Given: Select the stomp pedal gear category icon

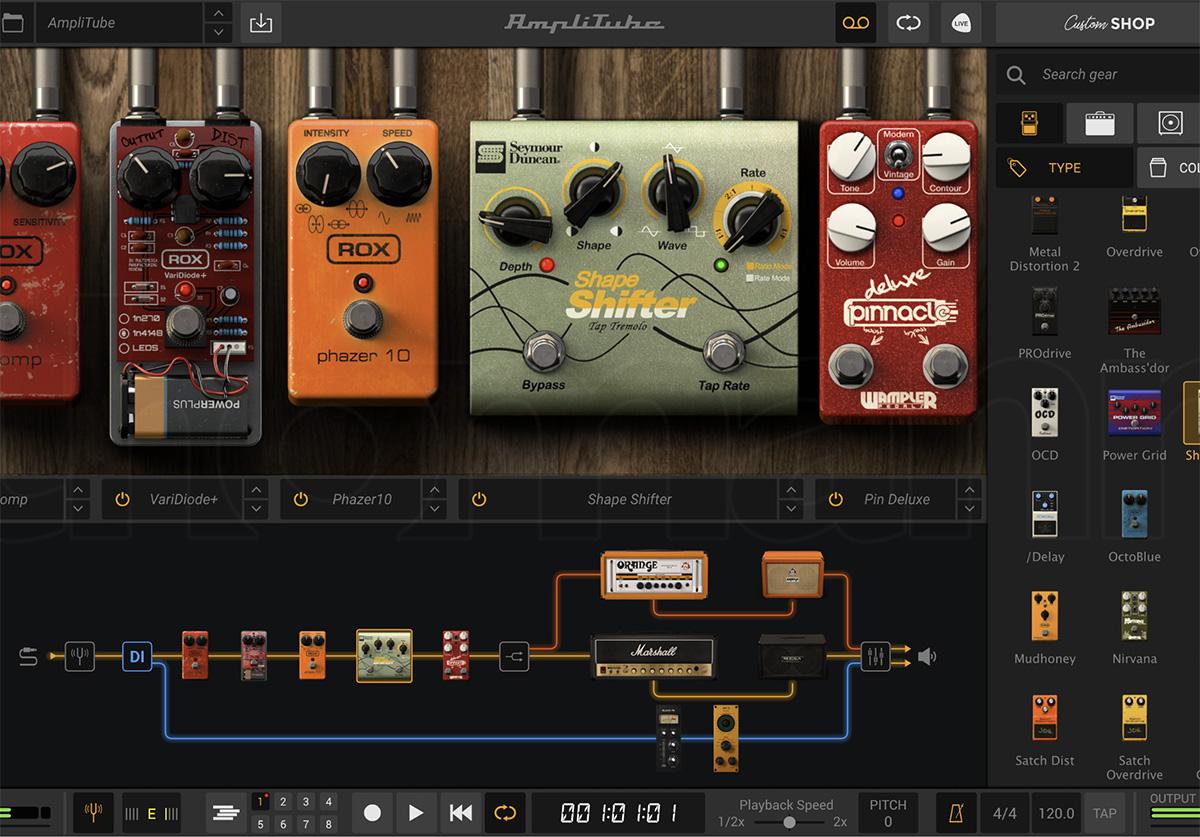Looking at the screenshot, I should click(1027, 123).
